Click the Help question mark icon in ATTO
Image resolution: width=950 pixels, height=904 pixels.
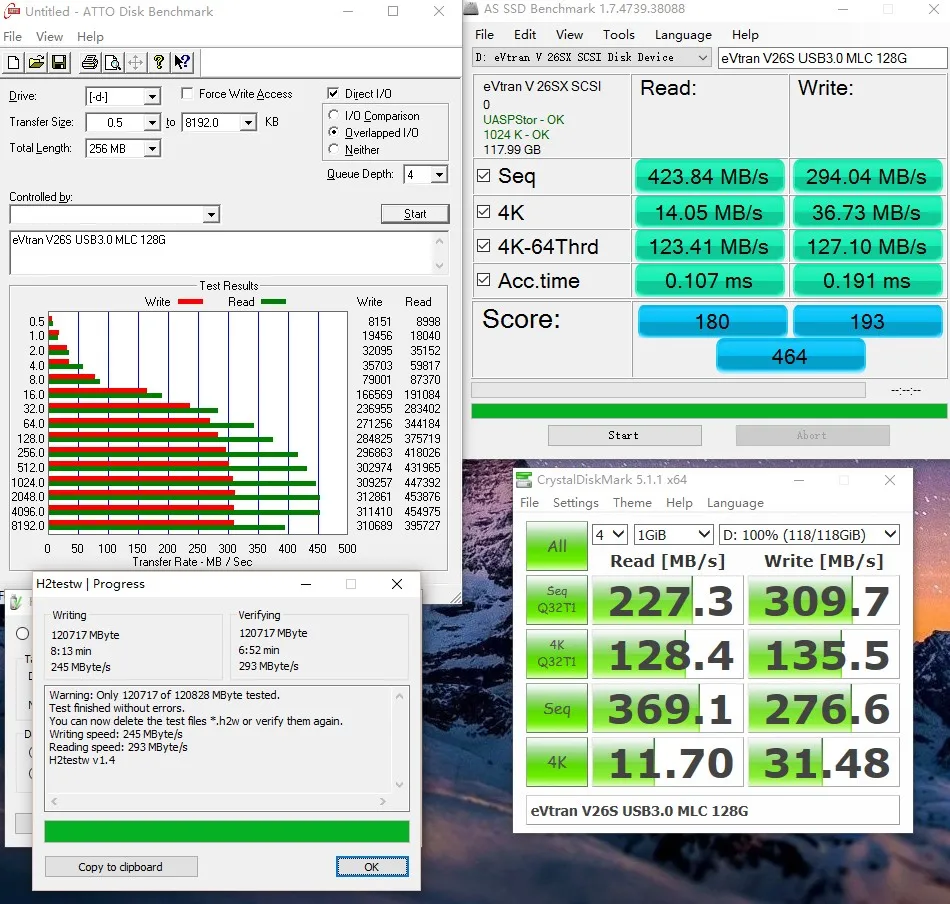[159, 62]
